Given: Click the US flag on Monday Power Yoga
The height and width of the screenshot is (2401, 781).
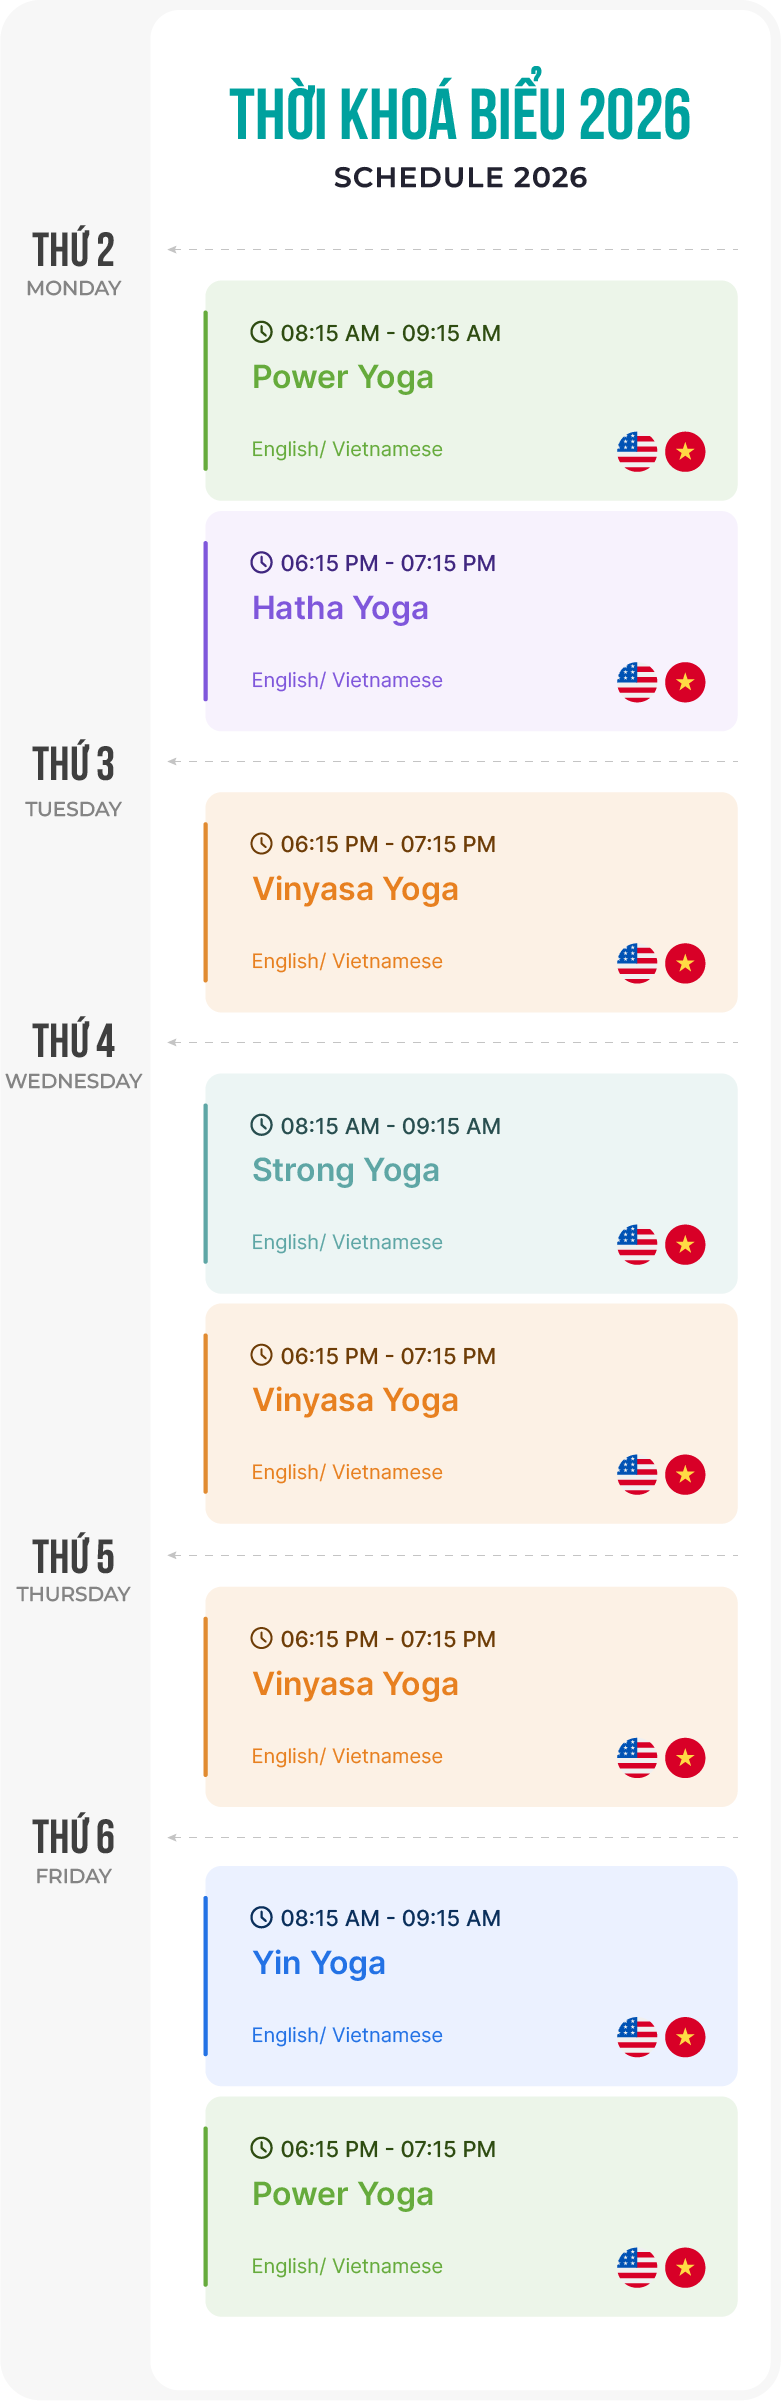Looking at the screenshot, I should (637, 452).
